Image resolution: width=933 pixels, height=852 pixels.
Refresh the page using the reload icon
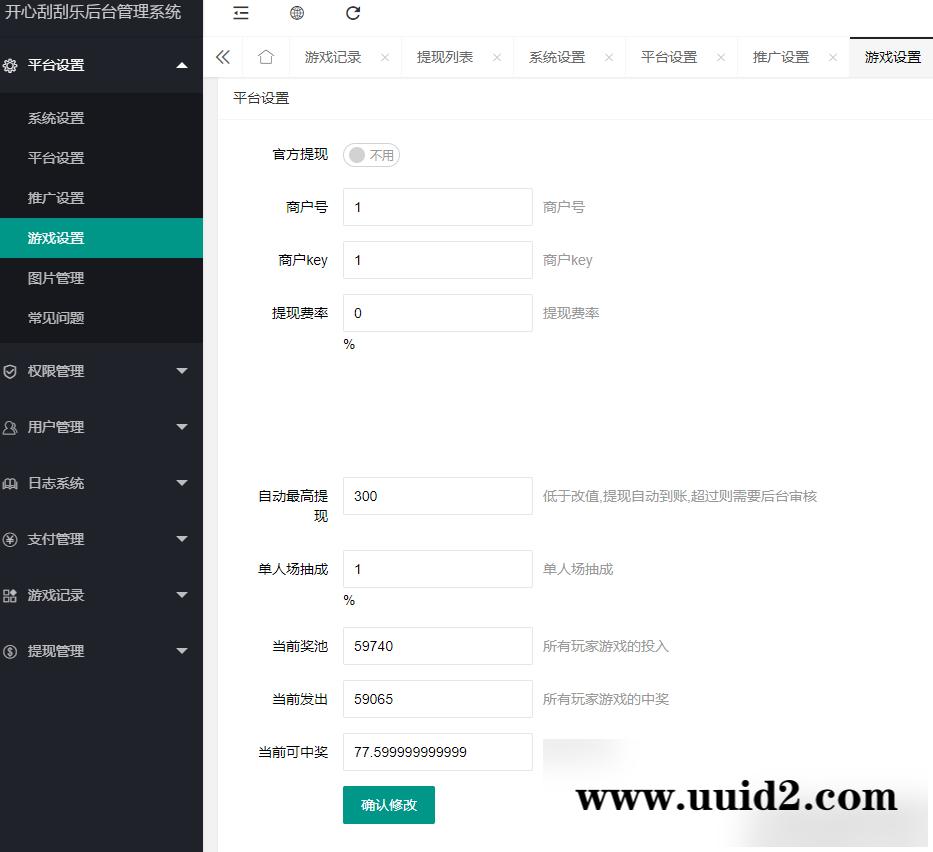click(352, 13)
